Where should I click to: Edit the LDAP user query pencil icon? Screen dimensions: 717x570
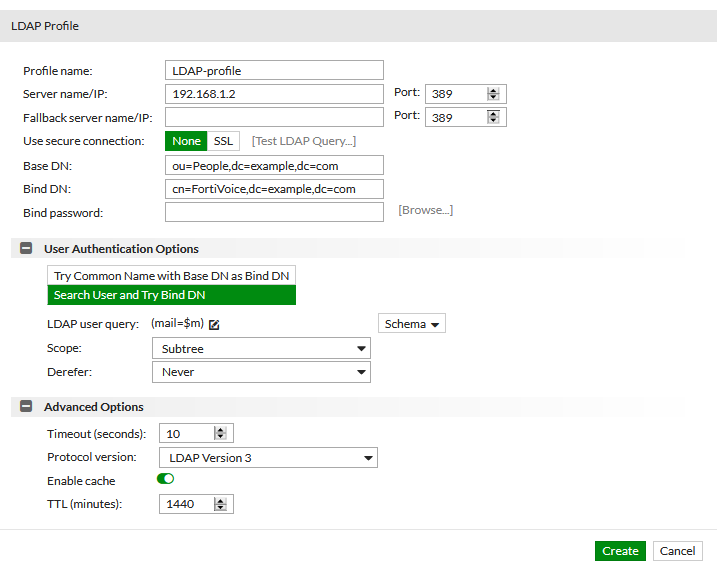click(214, 325)
